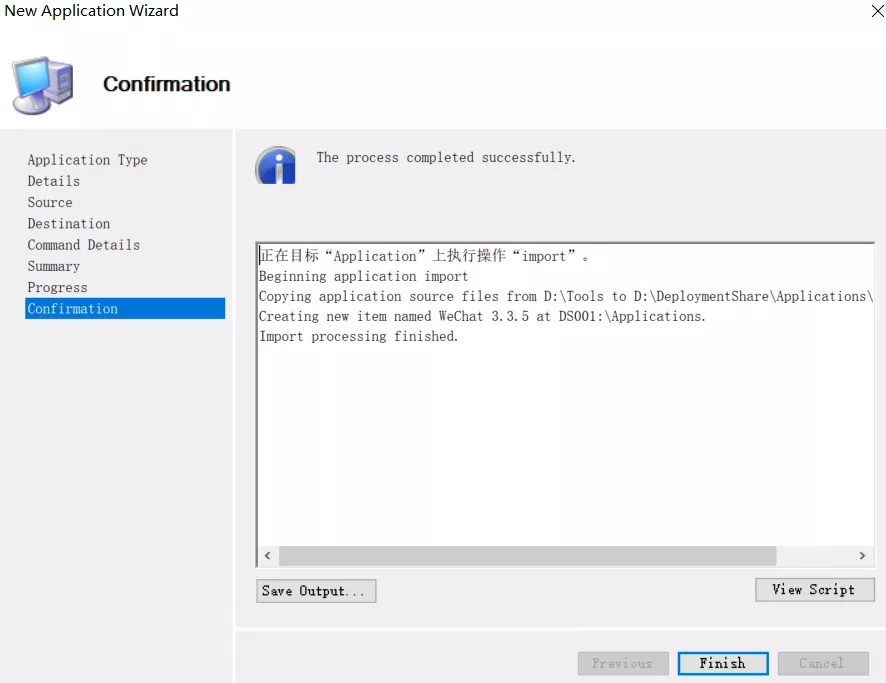Image resolution: width=886 pixels, height=683 pixels.
Task: Open the View Script button
Action: (x=814, y=590)
